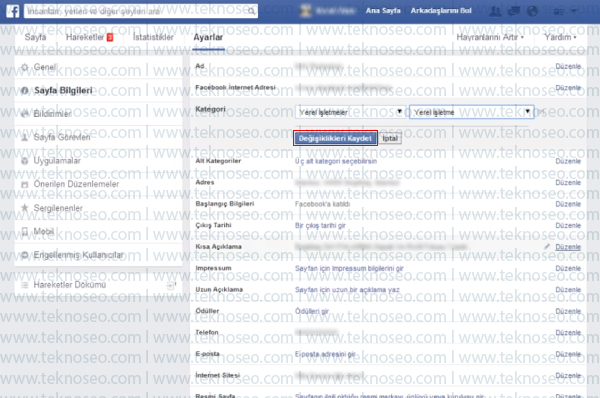
Task: Click 'Üç alt kategori seçebilirsin' link
Action: tap(336, 161)
